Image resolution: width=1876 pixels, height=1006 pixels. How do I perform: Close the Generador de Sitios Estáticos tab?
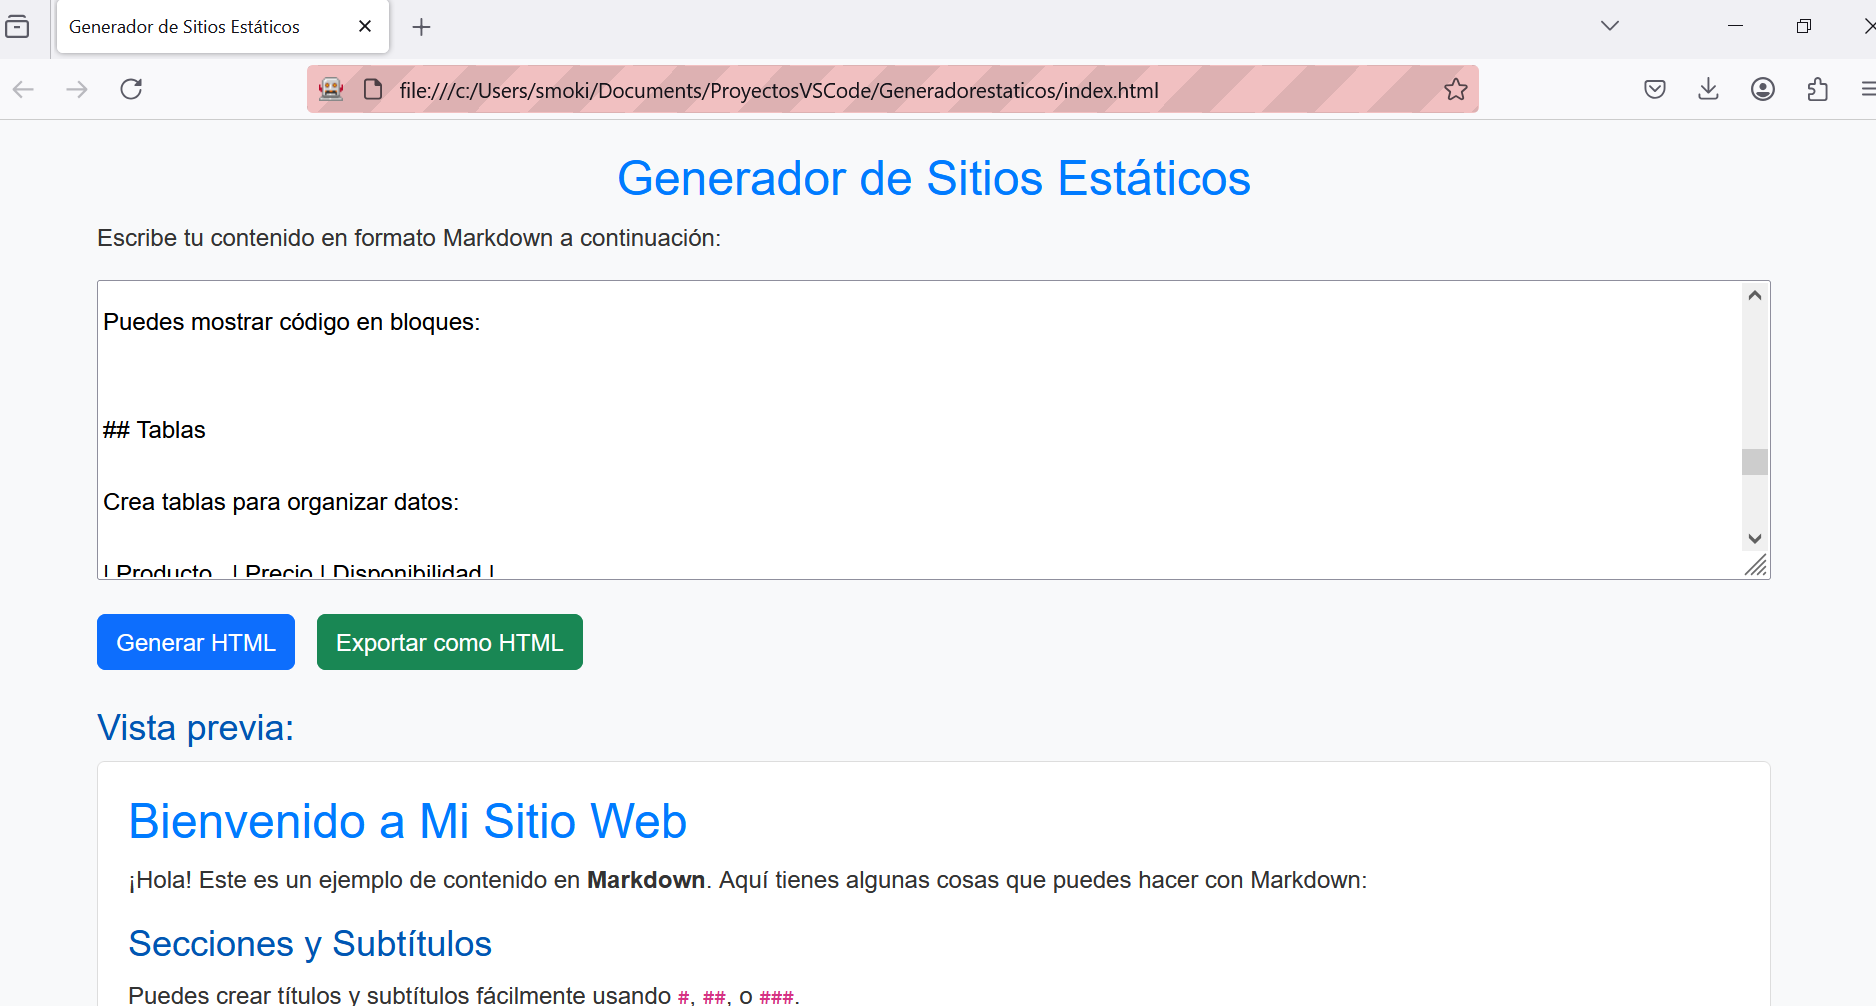click(x=365, y=27)
